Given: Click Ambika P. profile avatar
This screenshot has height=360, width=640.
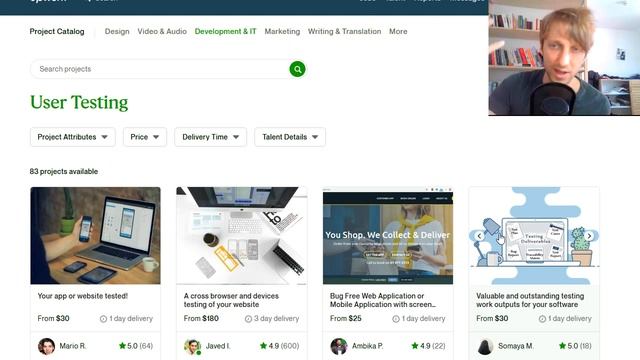Looking at the screenshot, I should (x=338, y=346).
